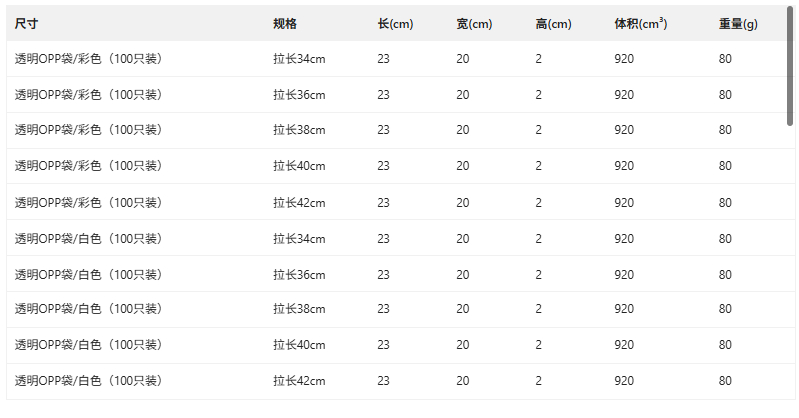This screenshot has width=799, height=418.
Task: Click the first row's 透明OPP袋/彩色 name
Action: point(88,59)
